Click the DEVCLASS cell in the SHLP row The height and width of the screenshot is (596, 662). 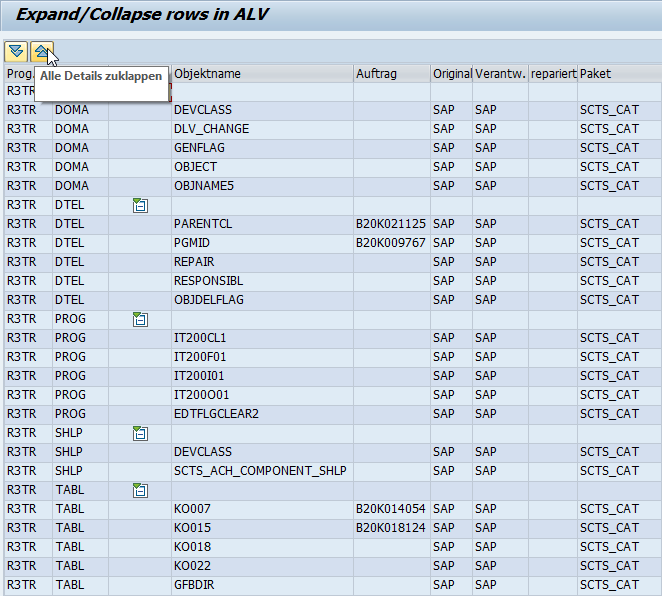[262, 452]
